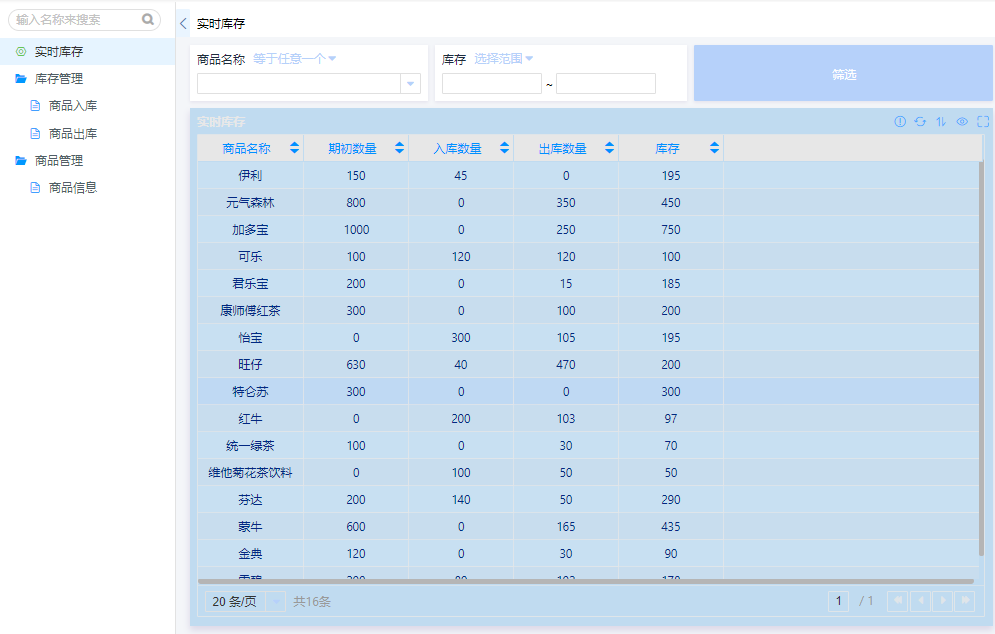The height and width of the screenshot is (634, 995).
Task: Sort by 商品名称 column arrows
Action: point(294,148)
